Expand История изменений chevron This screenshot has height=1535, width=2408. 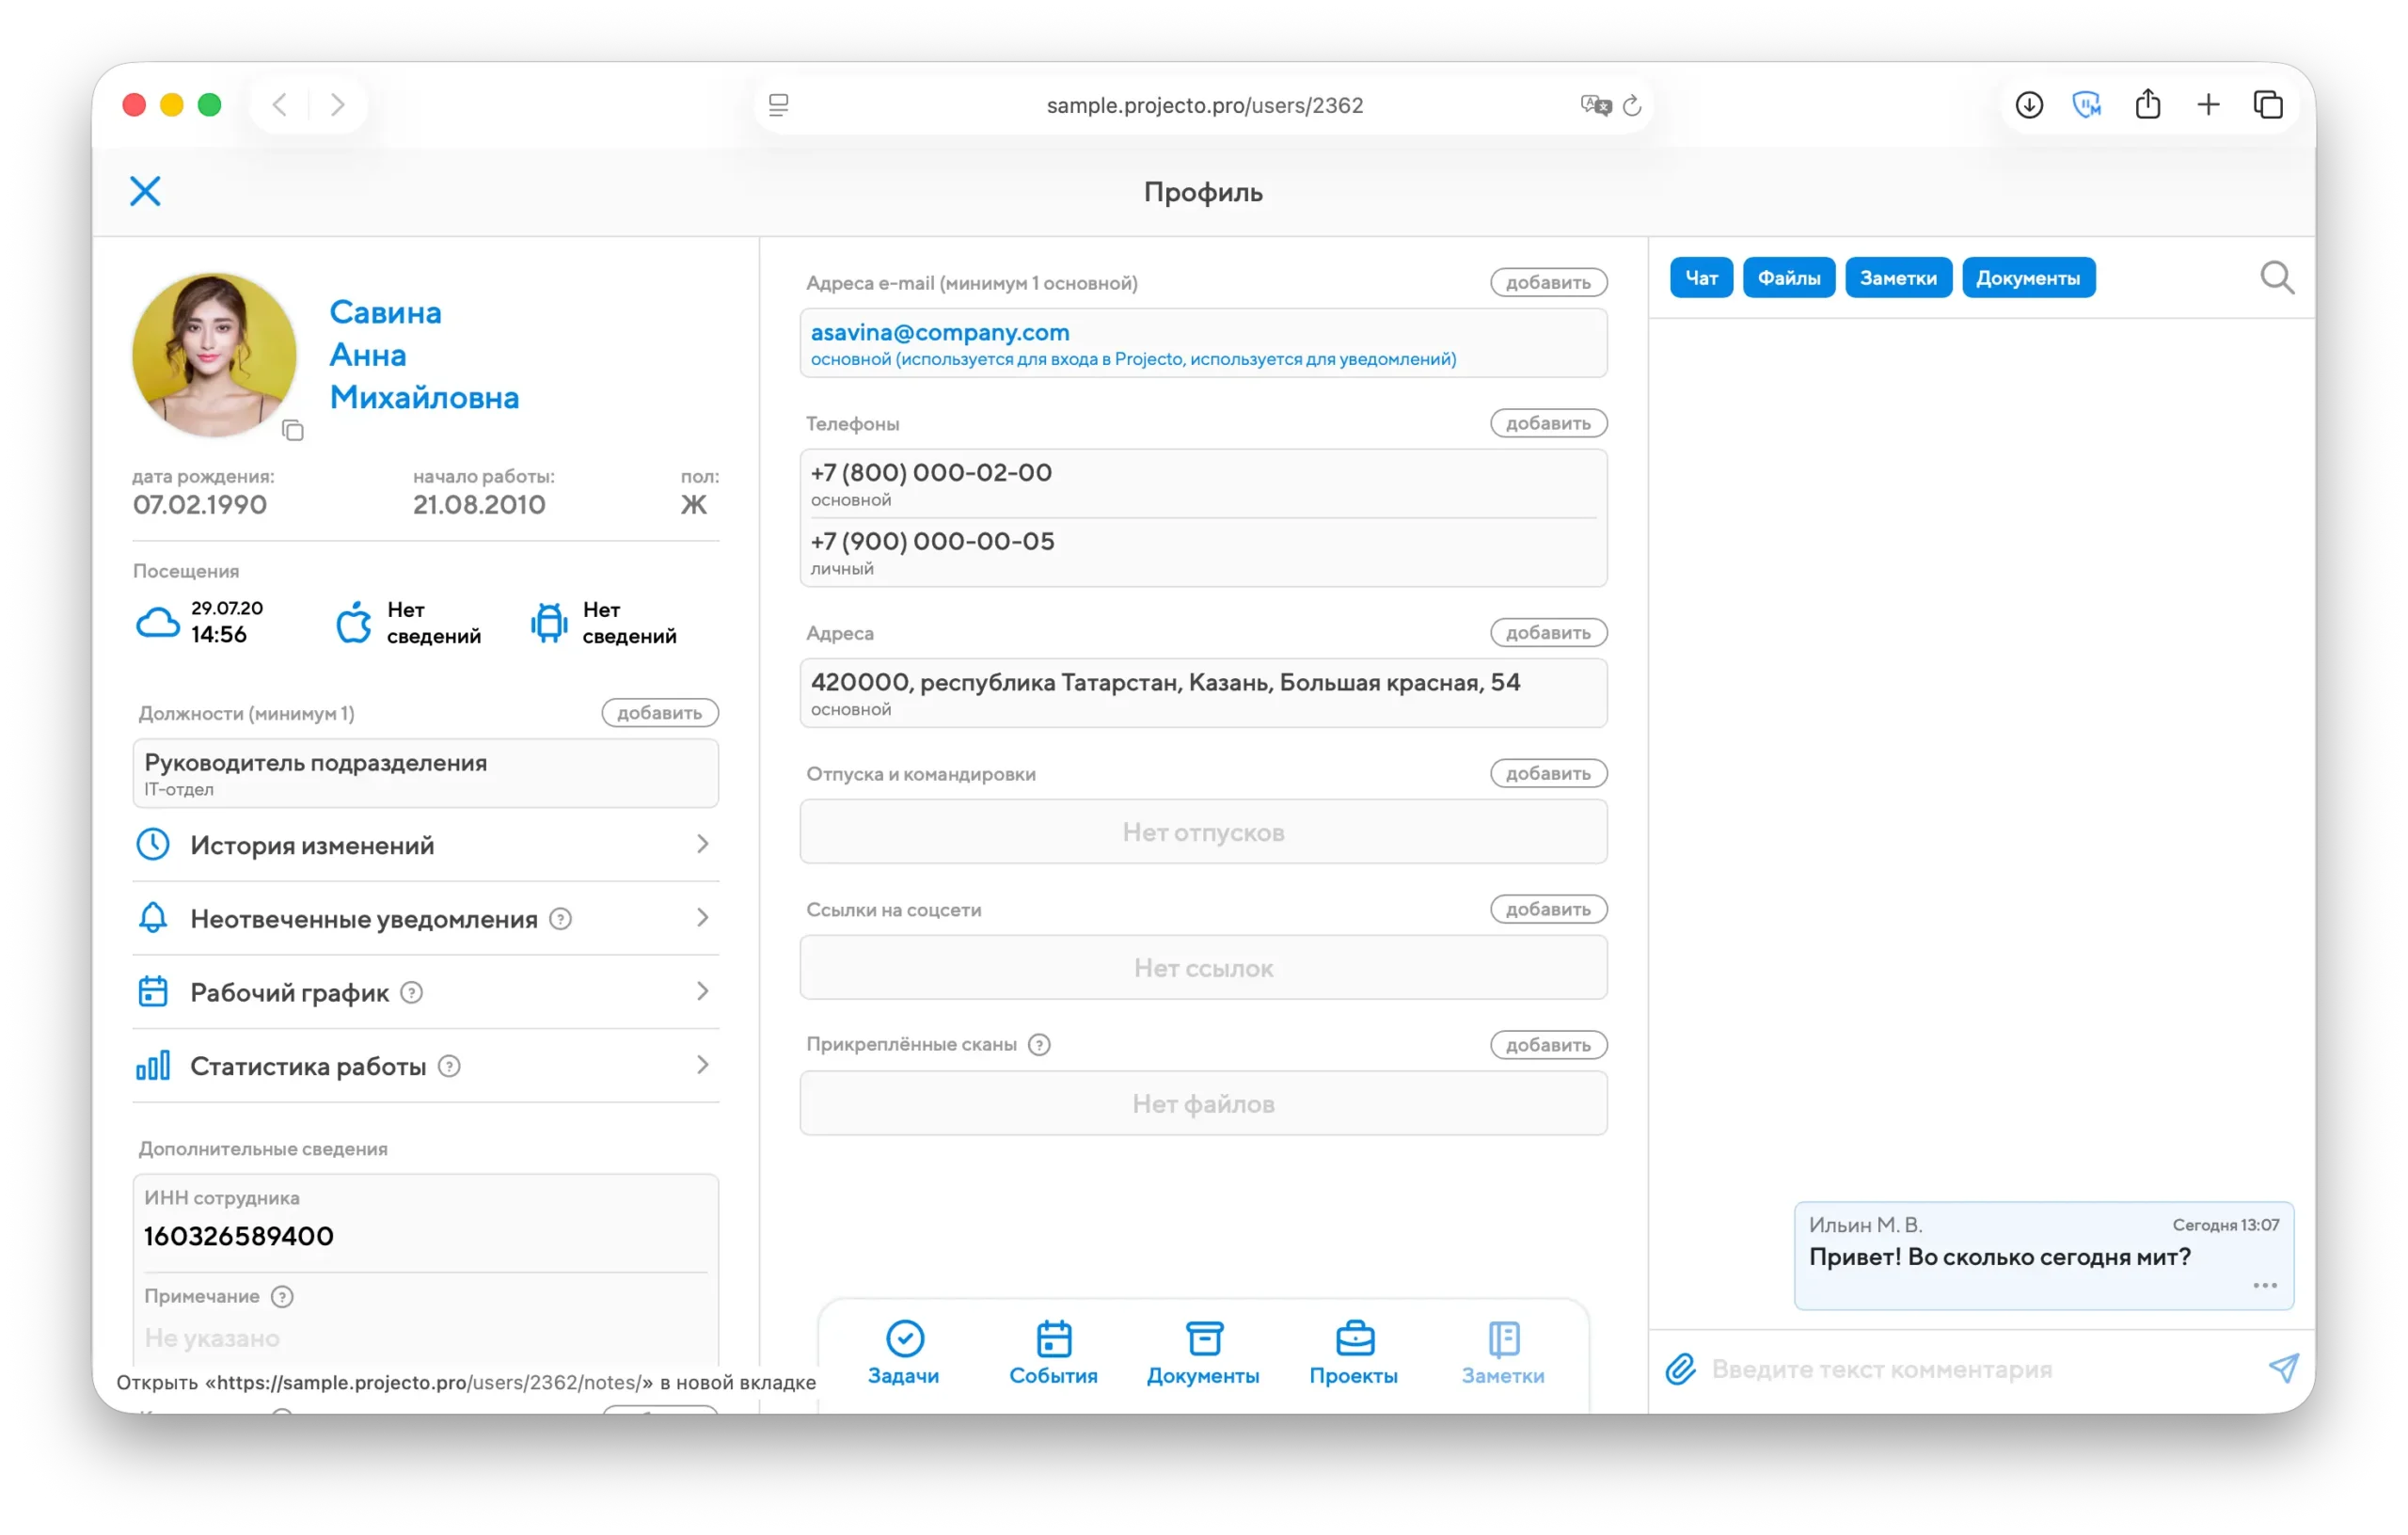click(703, 844)
